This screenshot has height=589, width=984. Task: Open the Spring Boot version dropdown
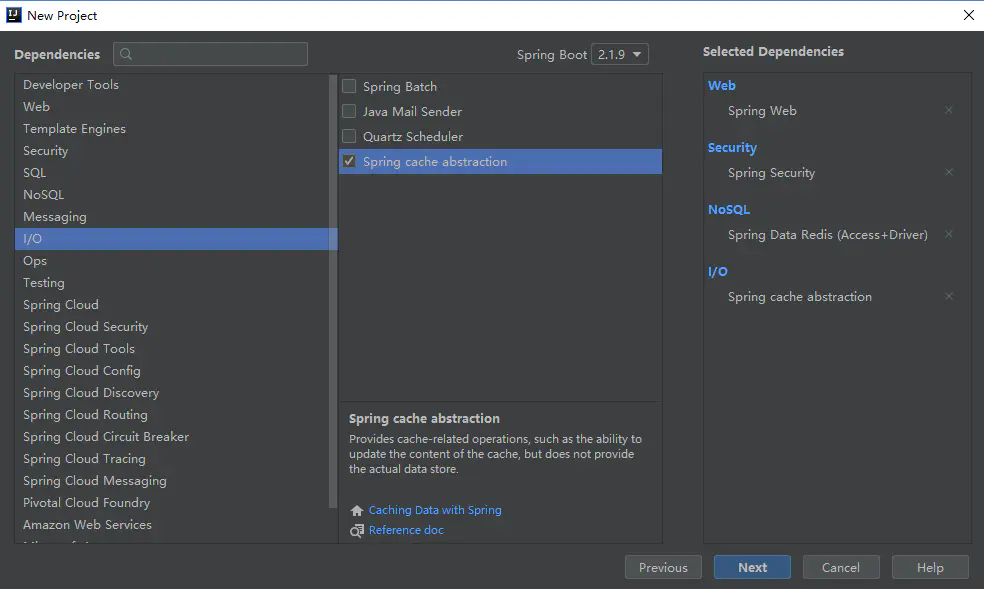pos(620,54)
